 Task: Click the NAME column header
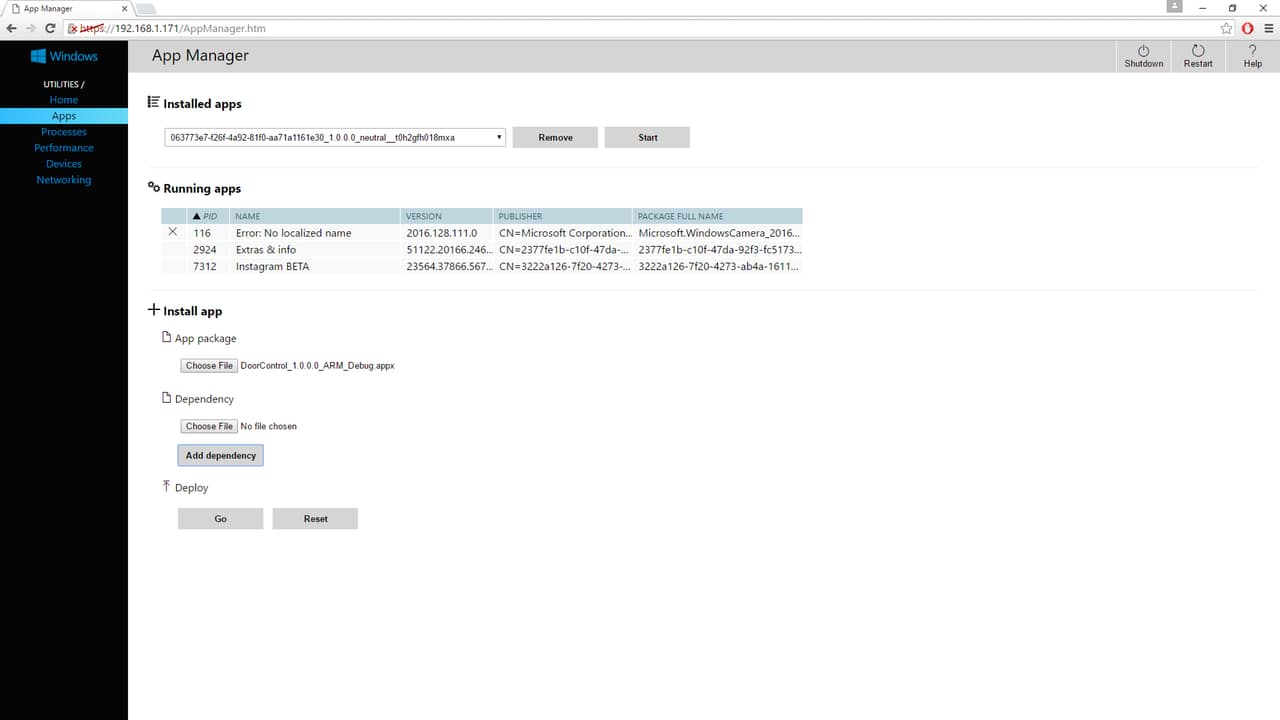315,216
